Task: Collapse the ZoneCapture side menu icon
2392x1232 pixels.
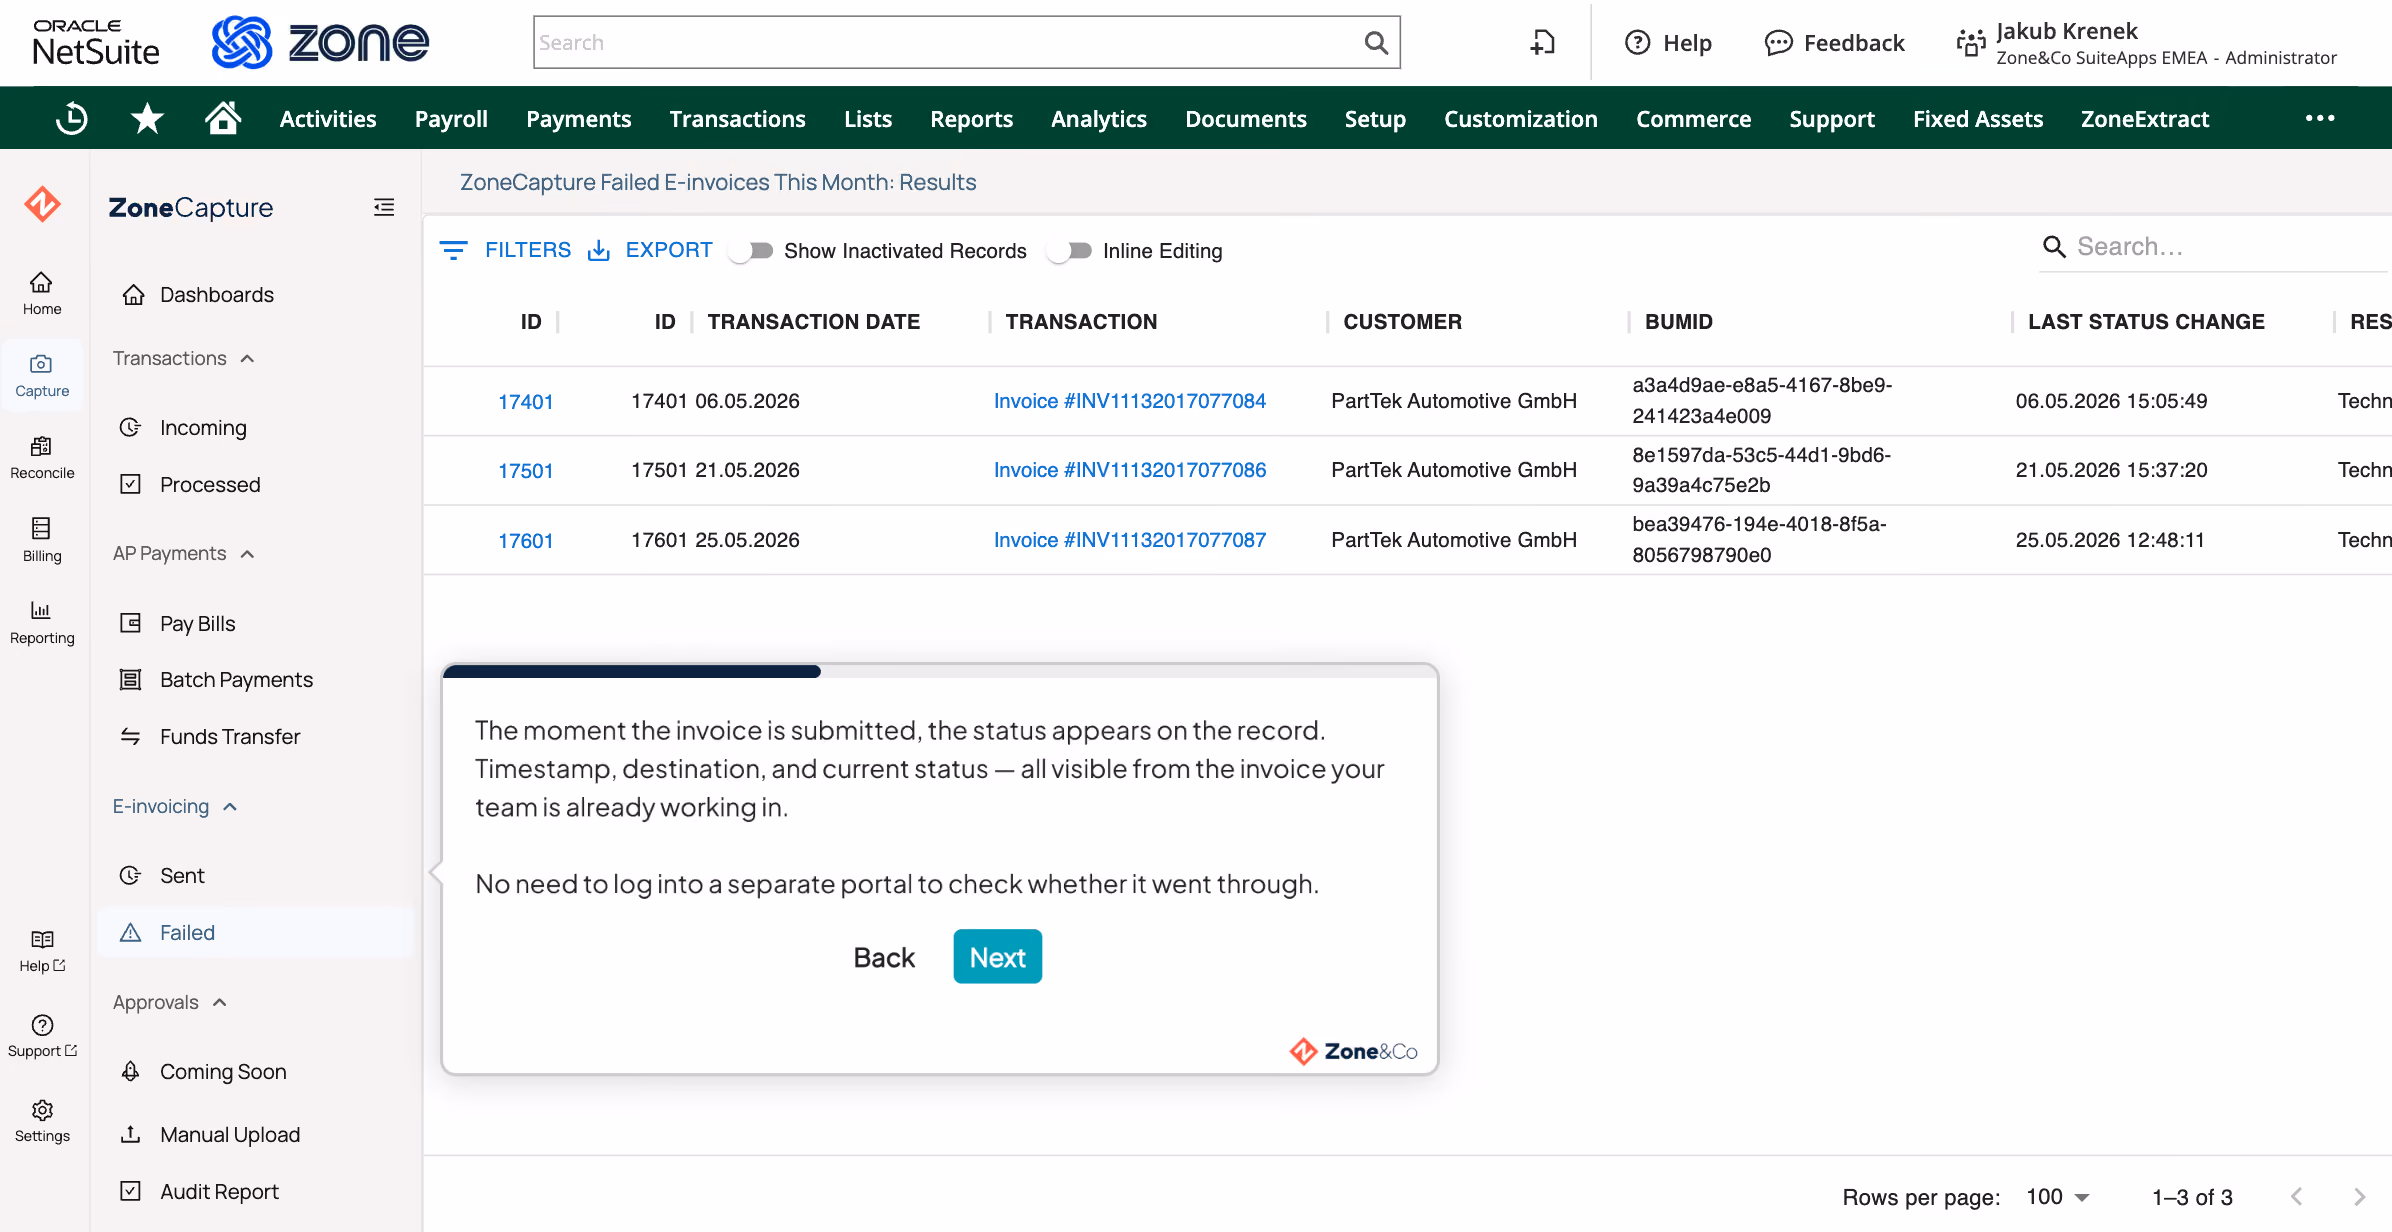Action: 384,207
